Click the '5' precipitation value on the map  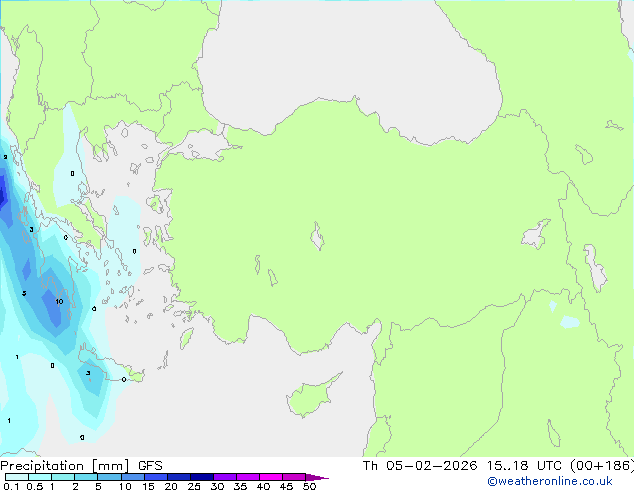click(x=24, y=293)
